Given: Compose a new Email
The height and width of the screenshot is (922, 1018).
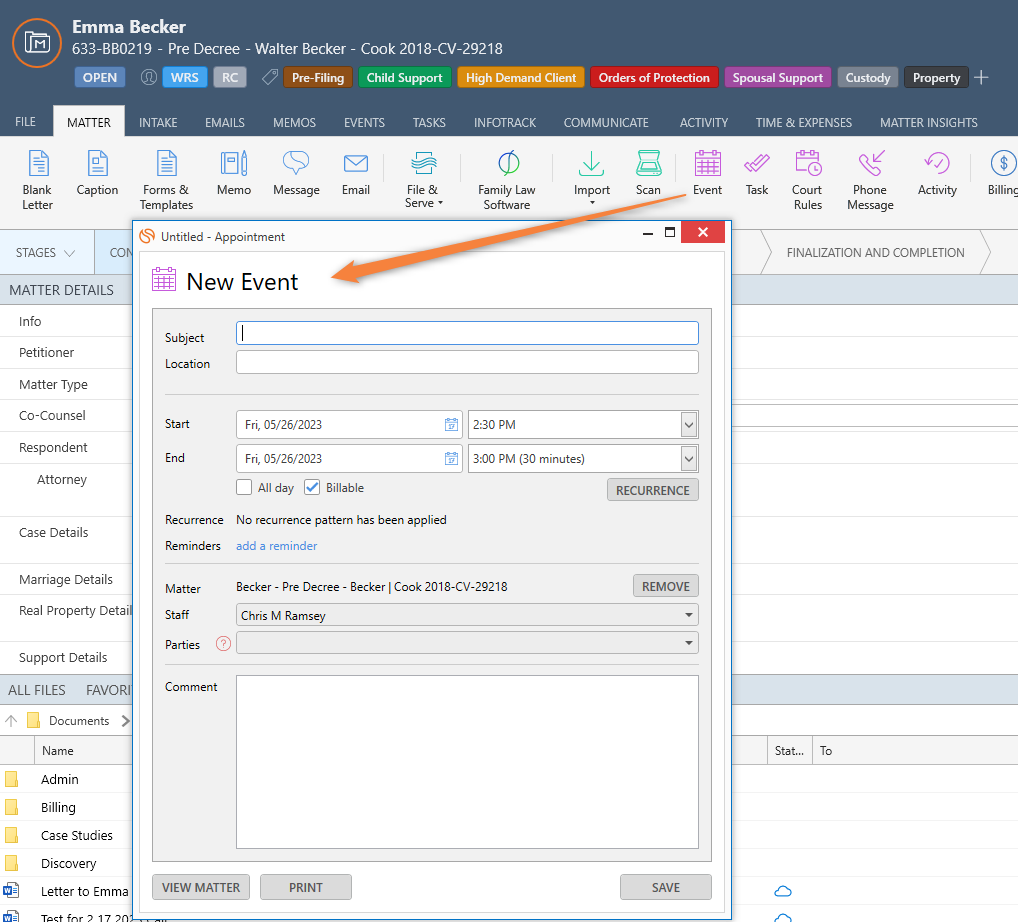Looking at the screenshot, I should pyautogui.click(x=356, y=173).
